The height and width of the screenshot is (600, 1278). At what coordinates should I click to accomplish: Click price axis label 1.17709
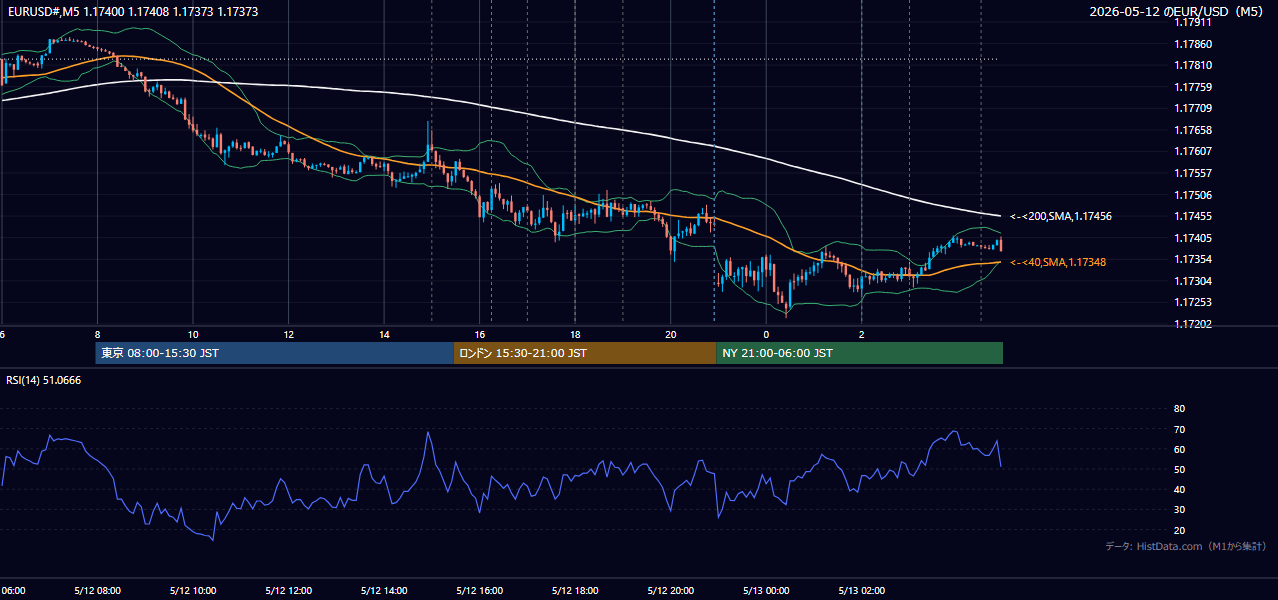point(1193,108)
